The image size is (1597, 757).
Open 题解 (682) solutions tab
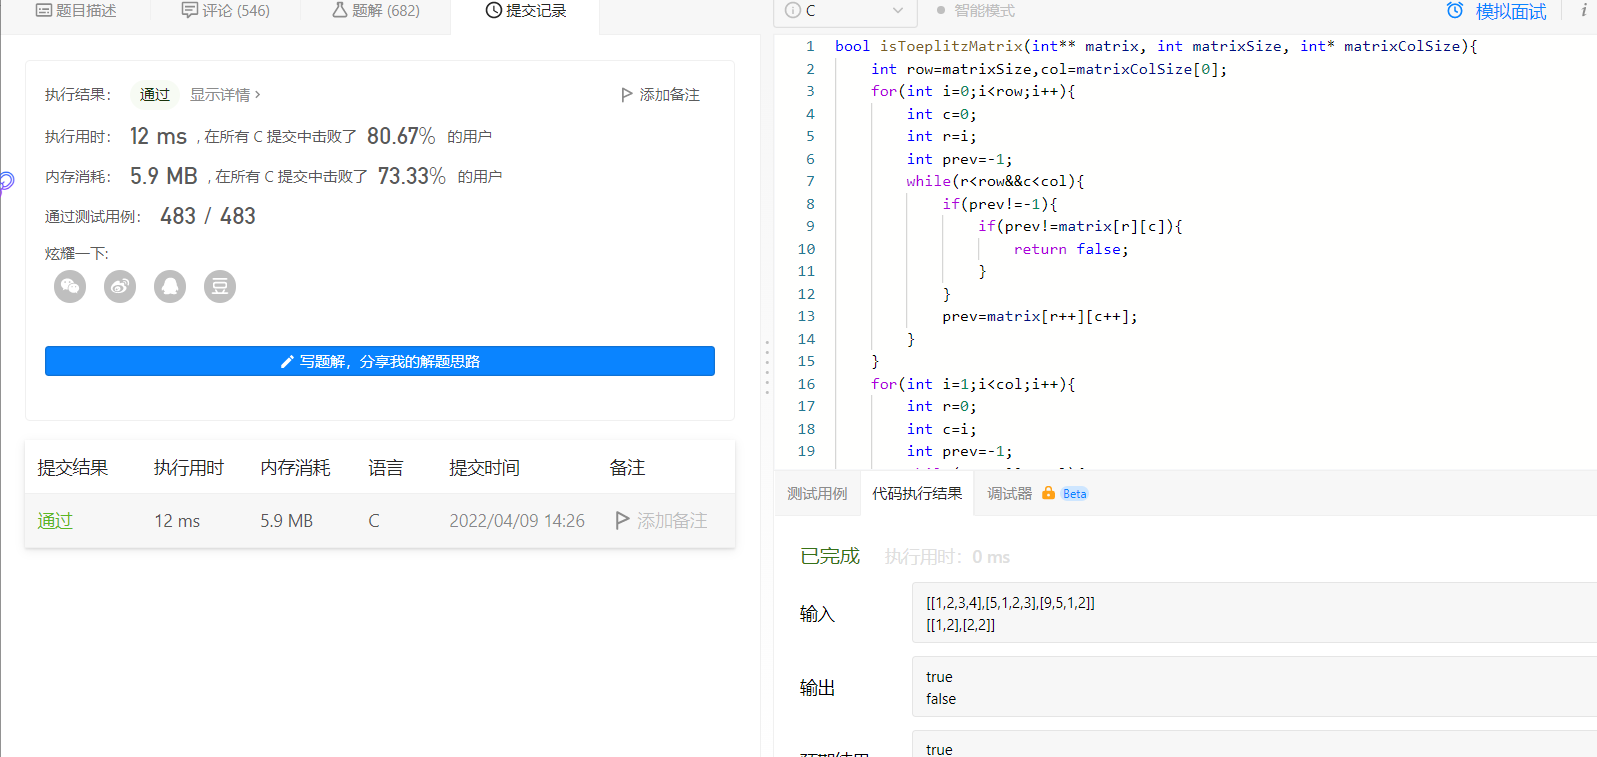pos(376,10)
